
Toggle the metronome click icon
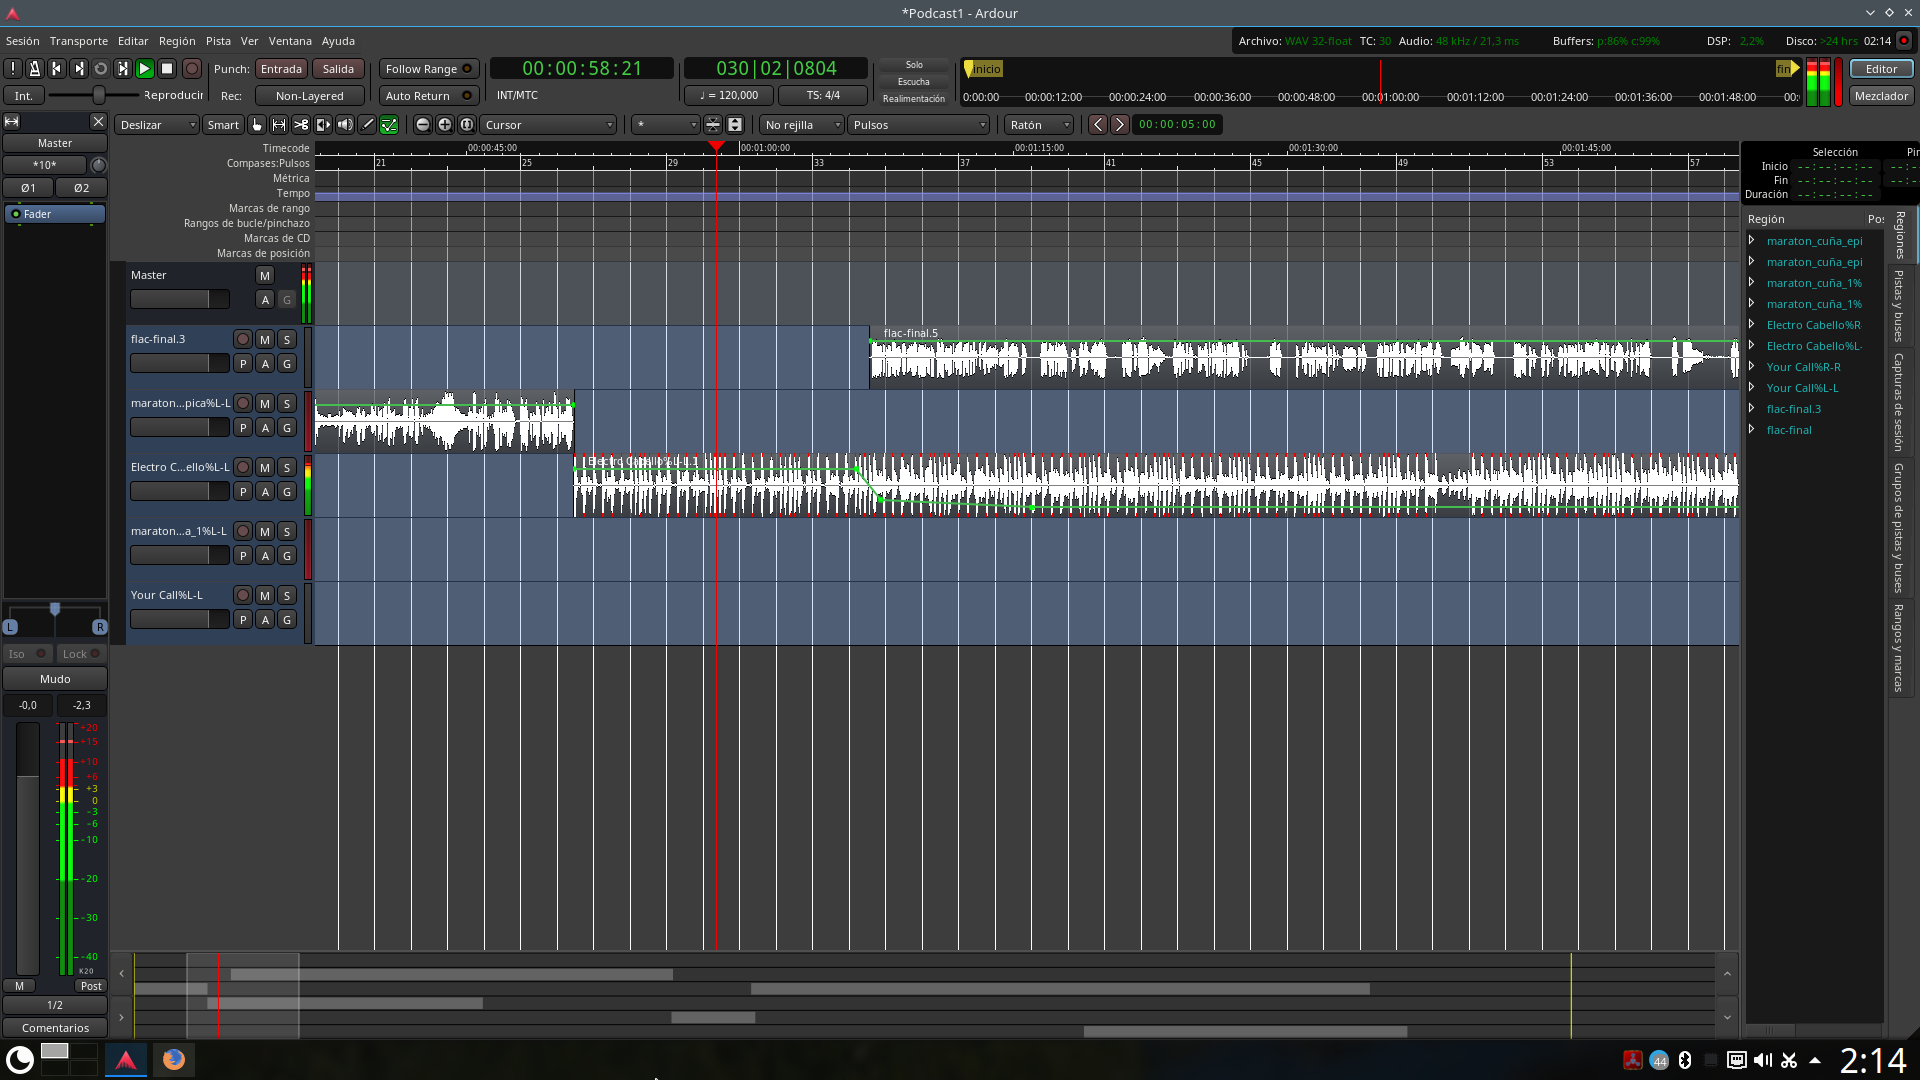tap(34, 69)
